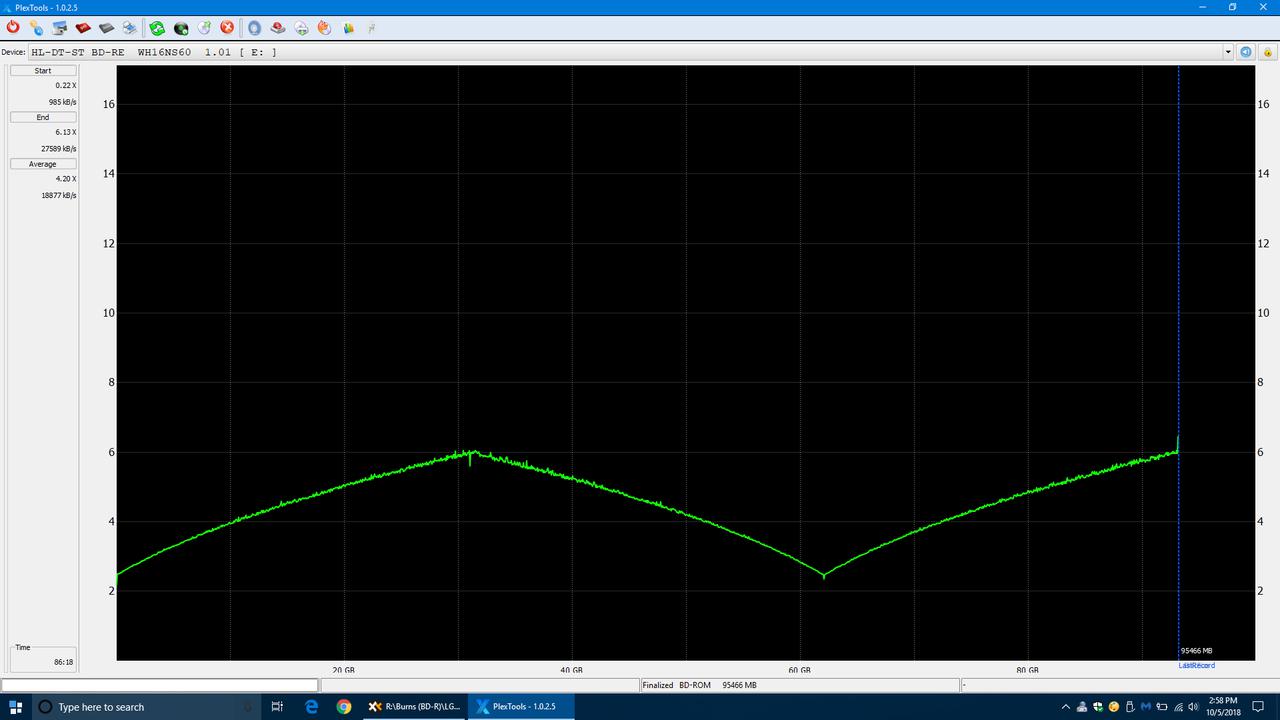Click the pale disc with green arrow icon

click(204, 28)
